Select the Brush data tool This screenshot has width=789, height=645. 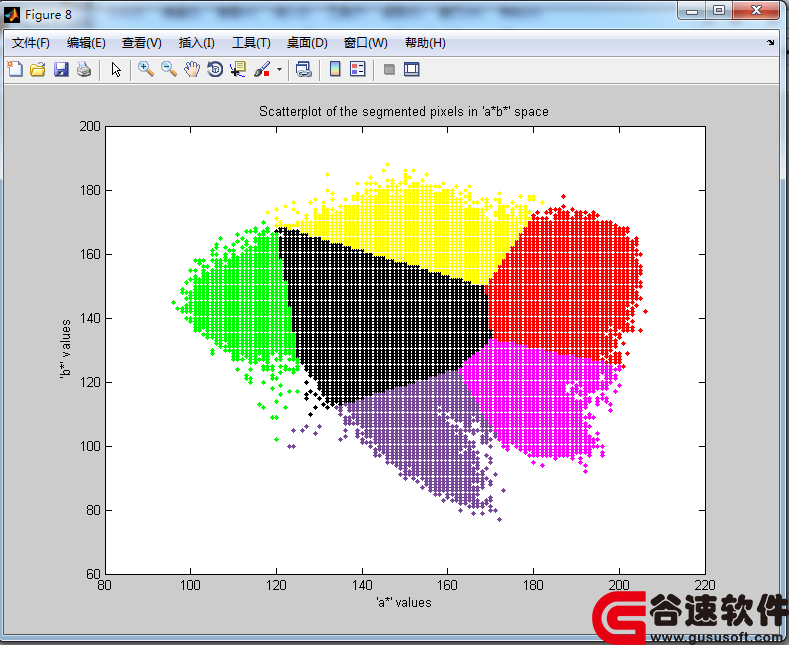click(x=262, y=69)
